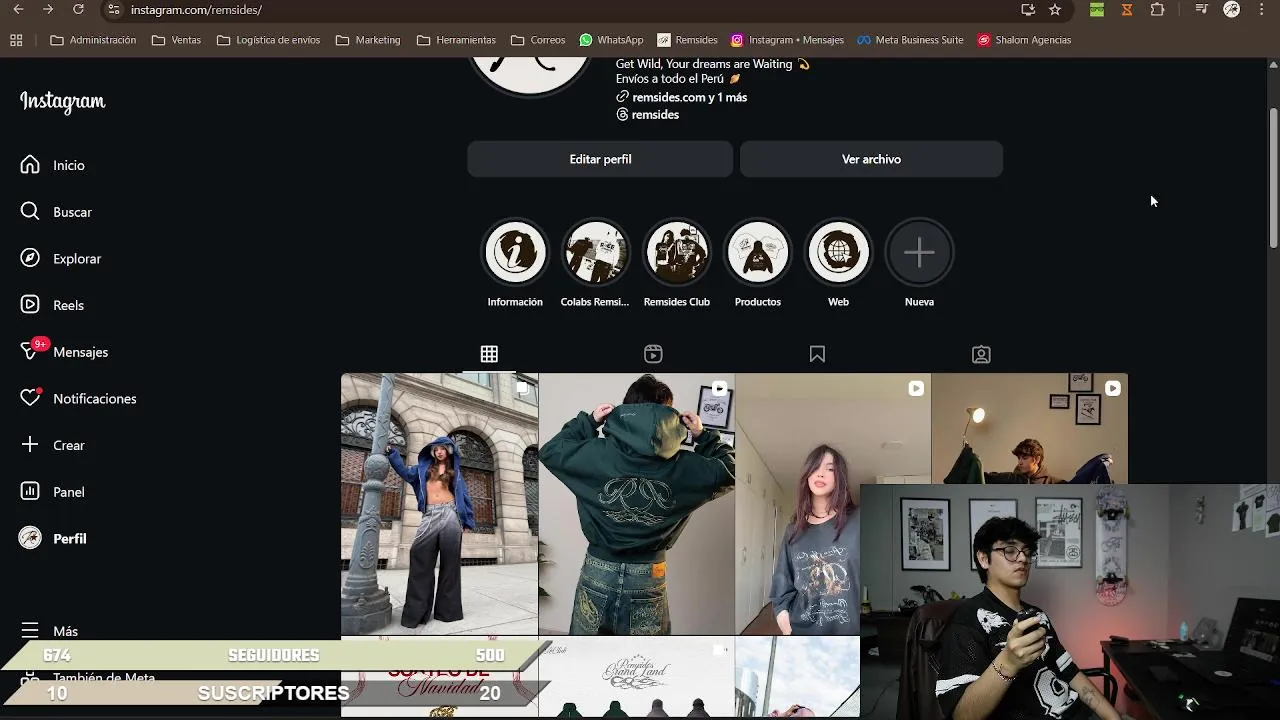The width and height of the screenshot is (1280, 720).
Task: Click the Instagram wordmark logo
Action: pos(62,102)
